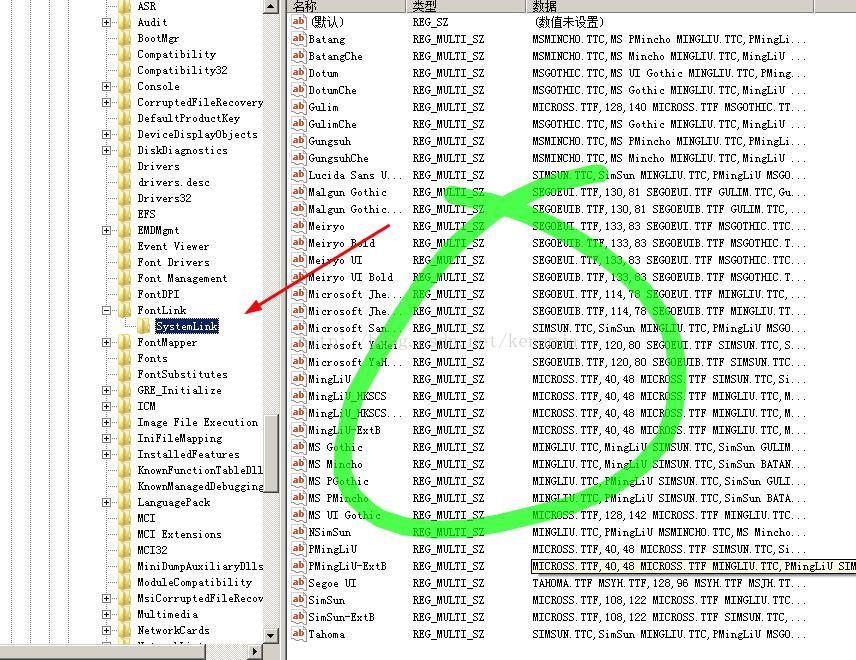This screenshot has height=660, width=856.
Task: Click the tree pane scroll right arrow
Action: 254,651
